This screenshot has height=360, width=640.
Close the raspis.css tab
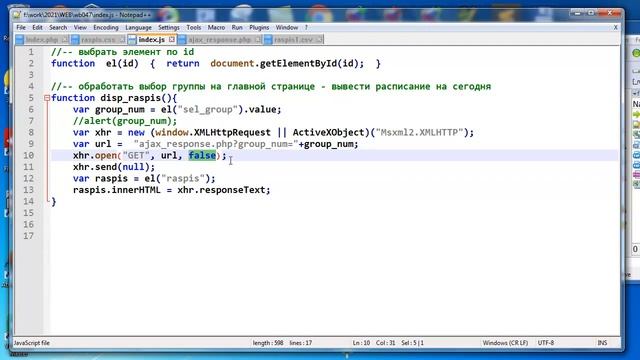tap(122, 40)
